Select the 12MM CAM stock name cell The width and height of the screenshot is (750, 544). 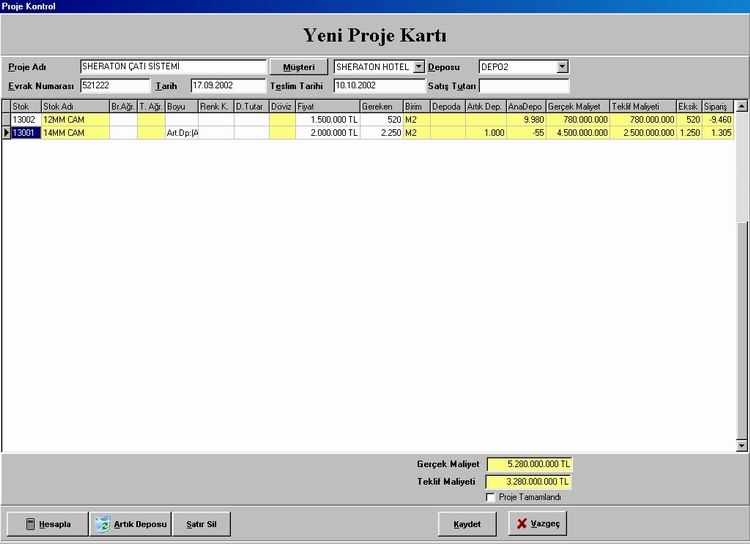(74, 119)
